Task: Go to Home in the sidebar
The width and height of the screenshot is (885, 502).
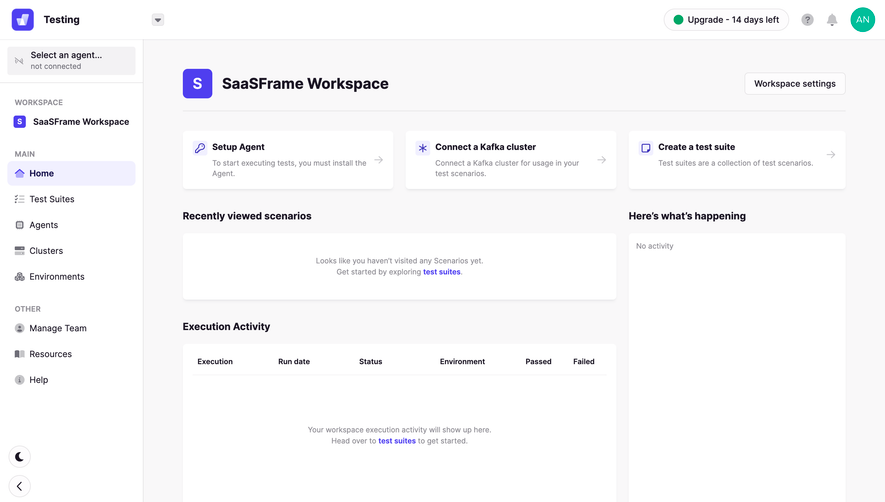Action: pyautogui.click(x=71, y=173)
